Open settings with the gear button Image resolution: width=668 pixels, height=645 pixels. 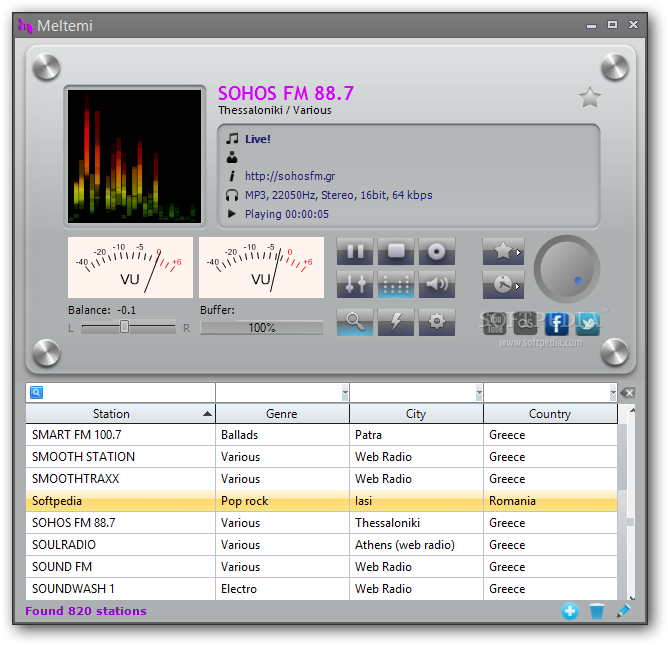tap(437, 322)
